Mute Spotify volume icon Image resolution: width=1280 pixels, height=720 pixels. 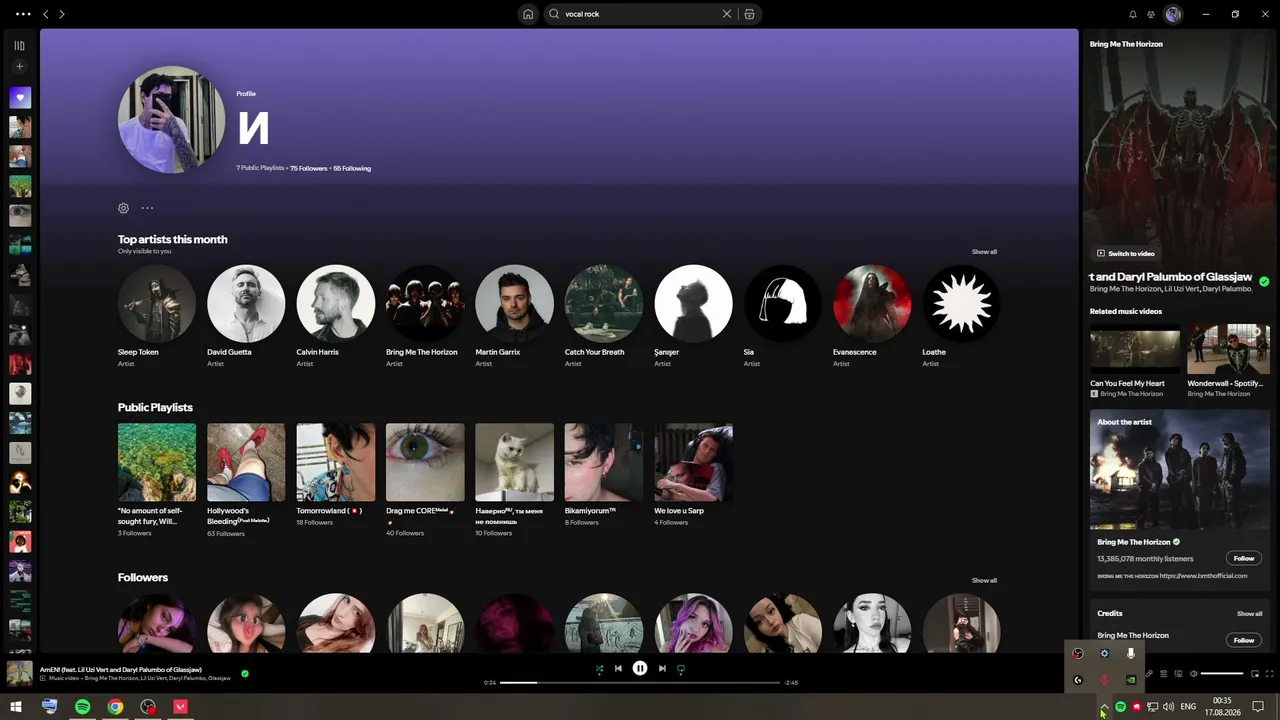[x=1193, y=674]
